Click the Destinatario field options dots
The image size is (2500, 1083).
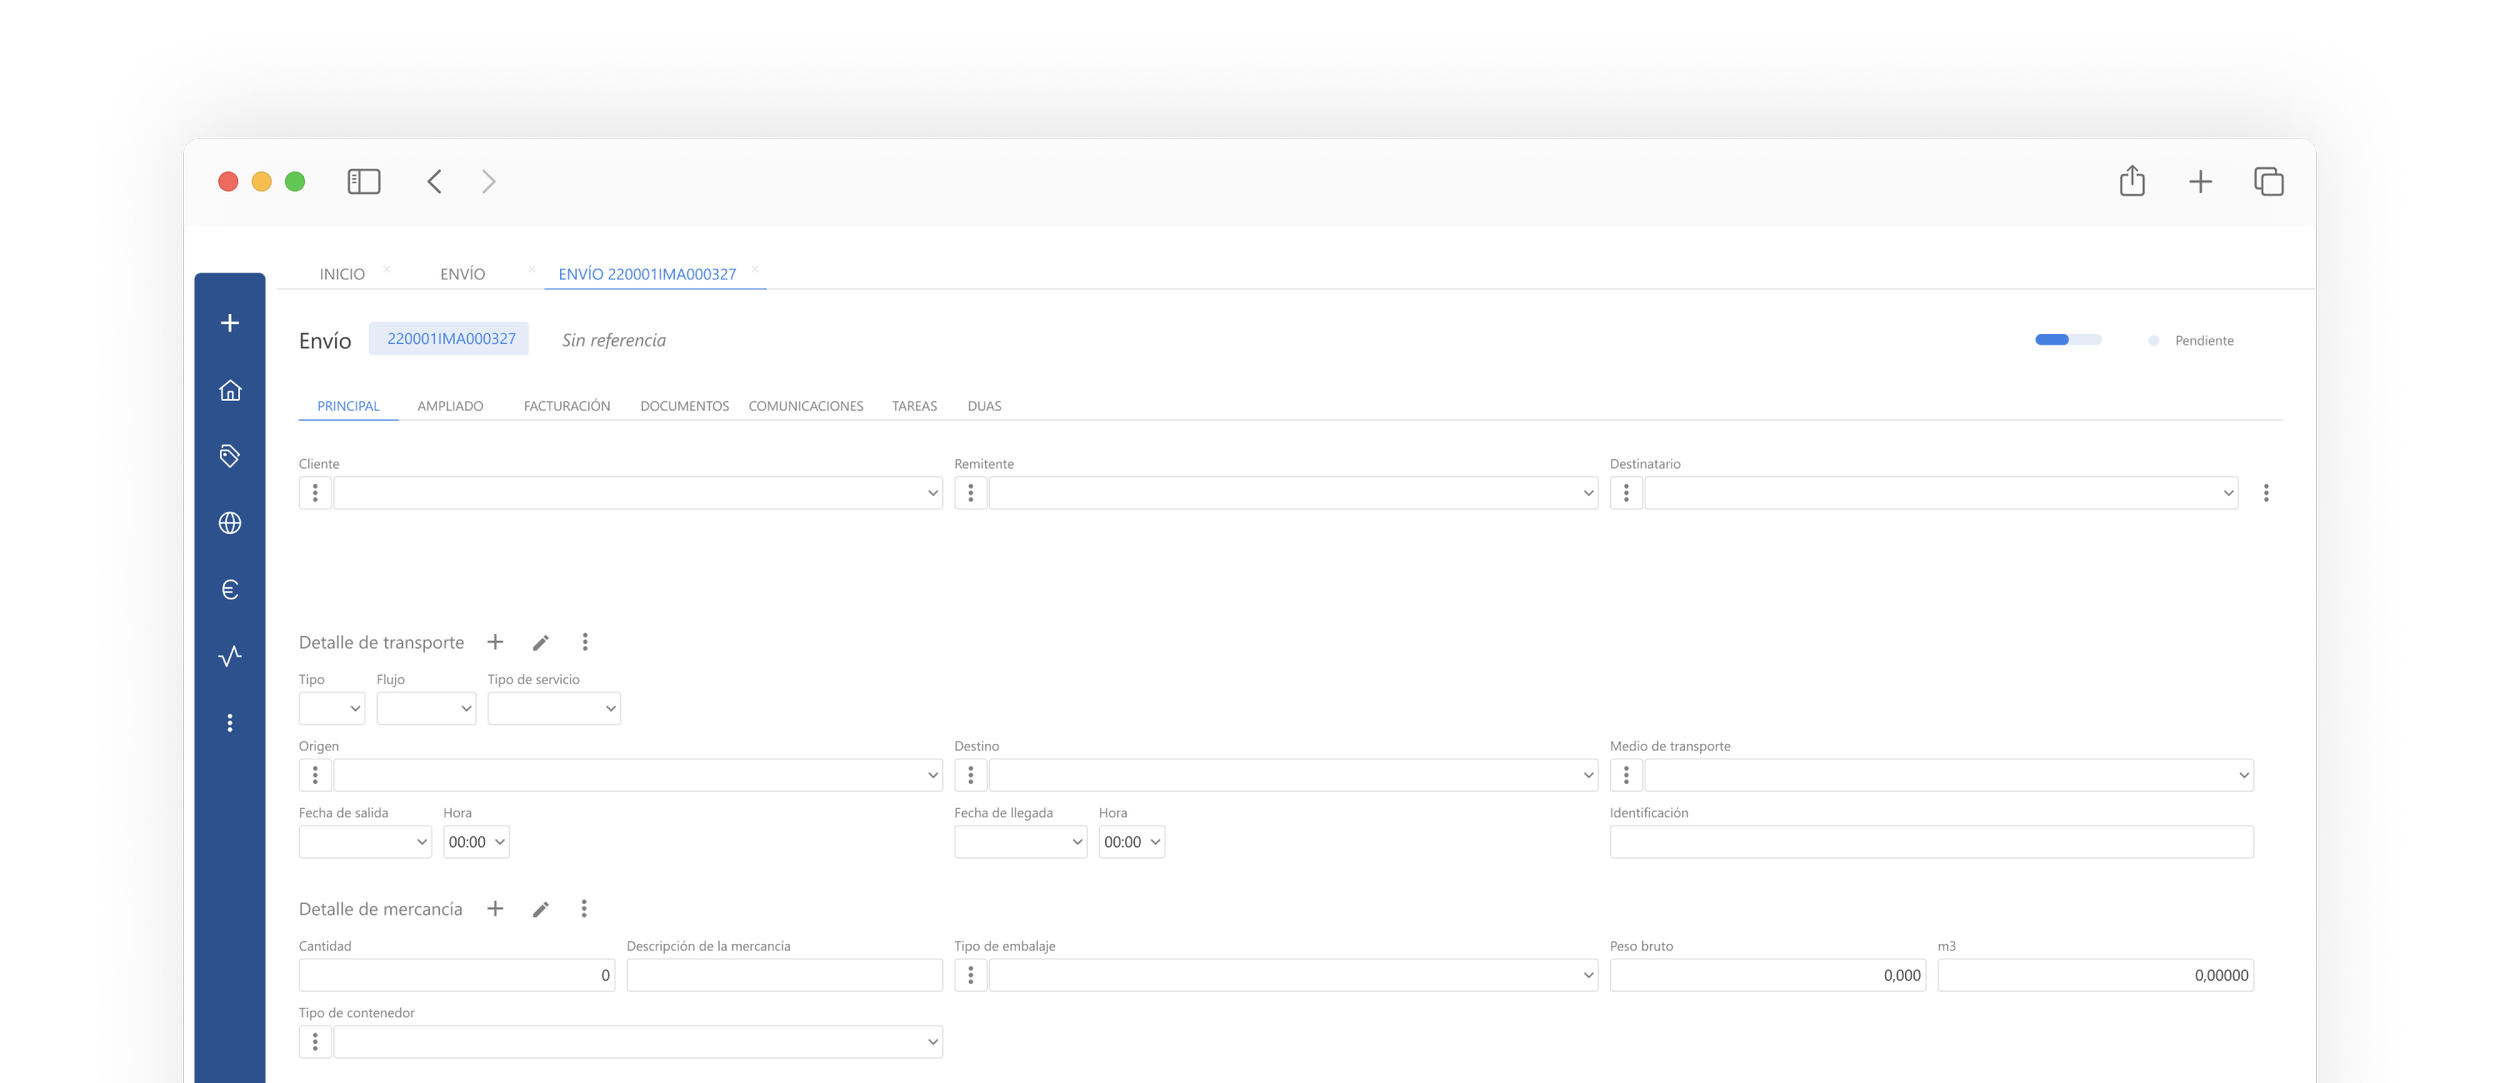point(1626,493)
